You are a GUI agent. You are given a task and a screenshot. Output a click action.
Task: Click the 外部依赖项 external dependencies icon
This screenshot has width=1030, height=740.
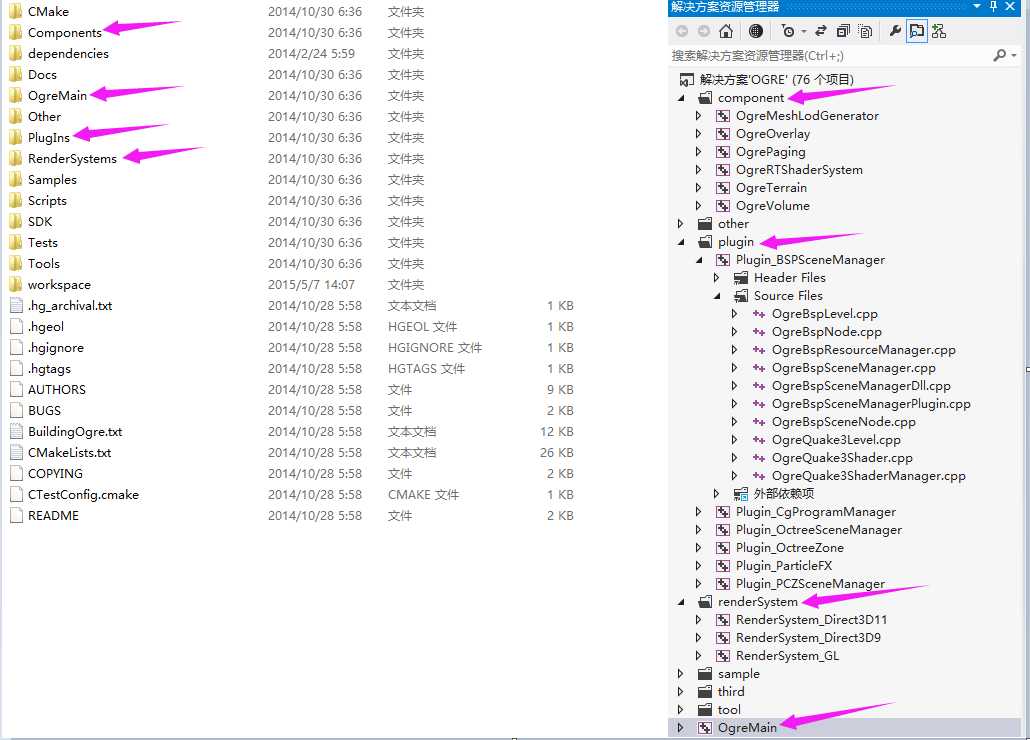(x=740, y=494)
